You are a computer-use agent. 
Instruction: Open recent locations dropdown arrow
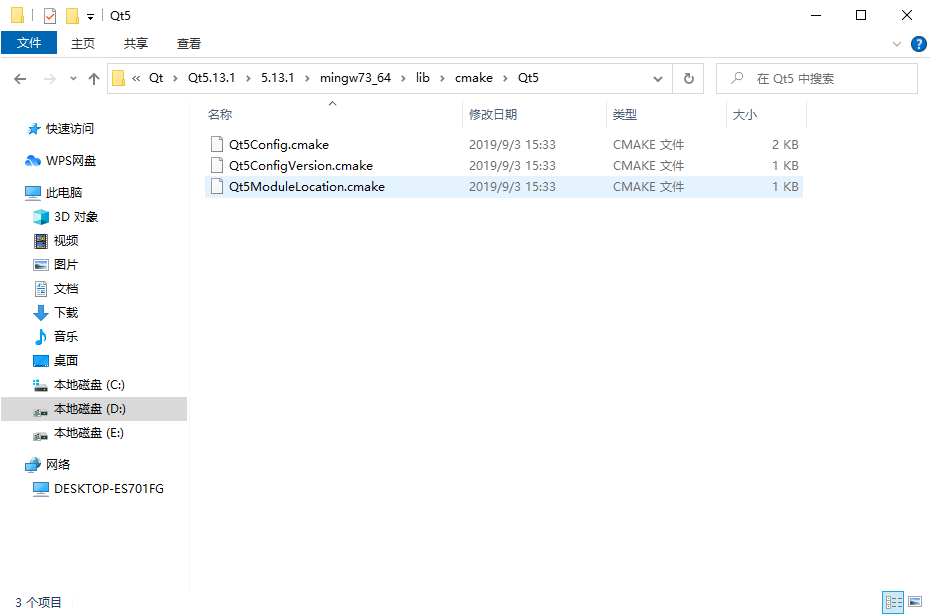click(x=73, y=78)
